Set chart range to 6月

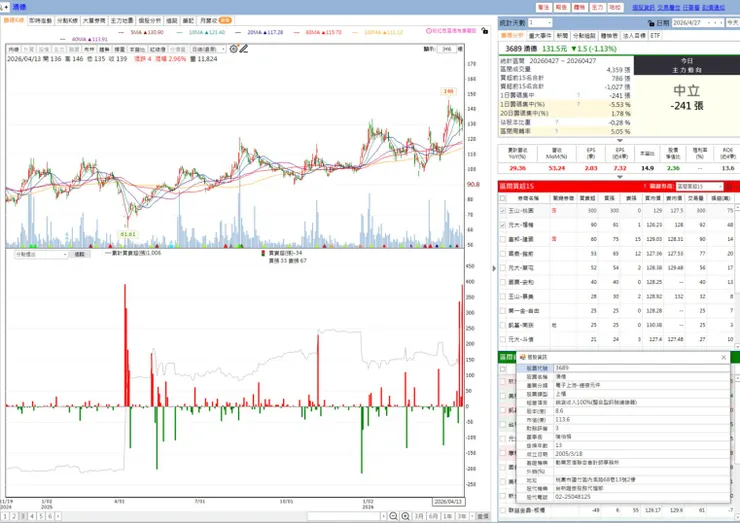click(x=433, y=516)
